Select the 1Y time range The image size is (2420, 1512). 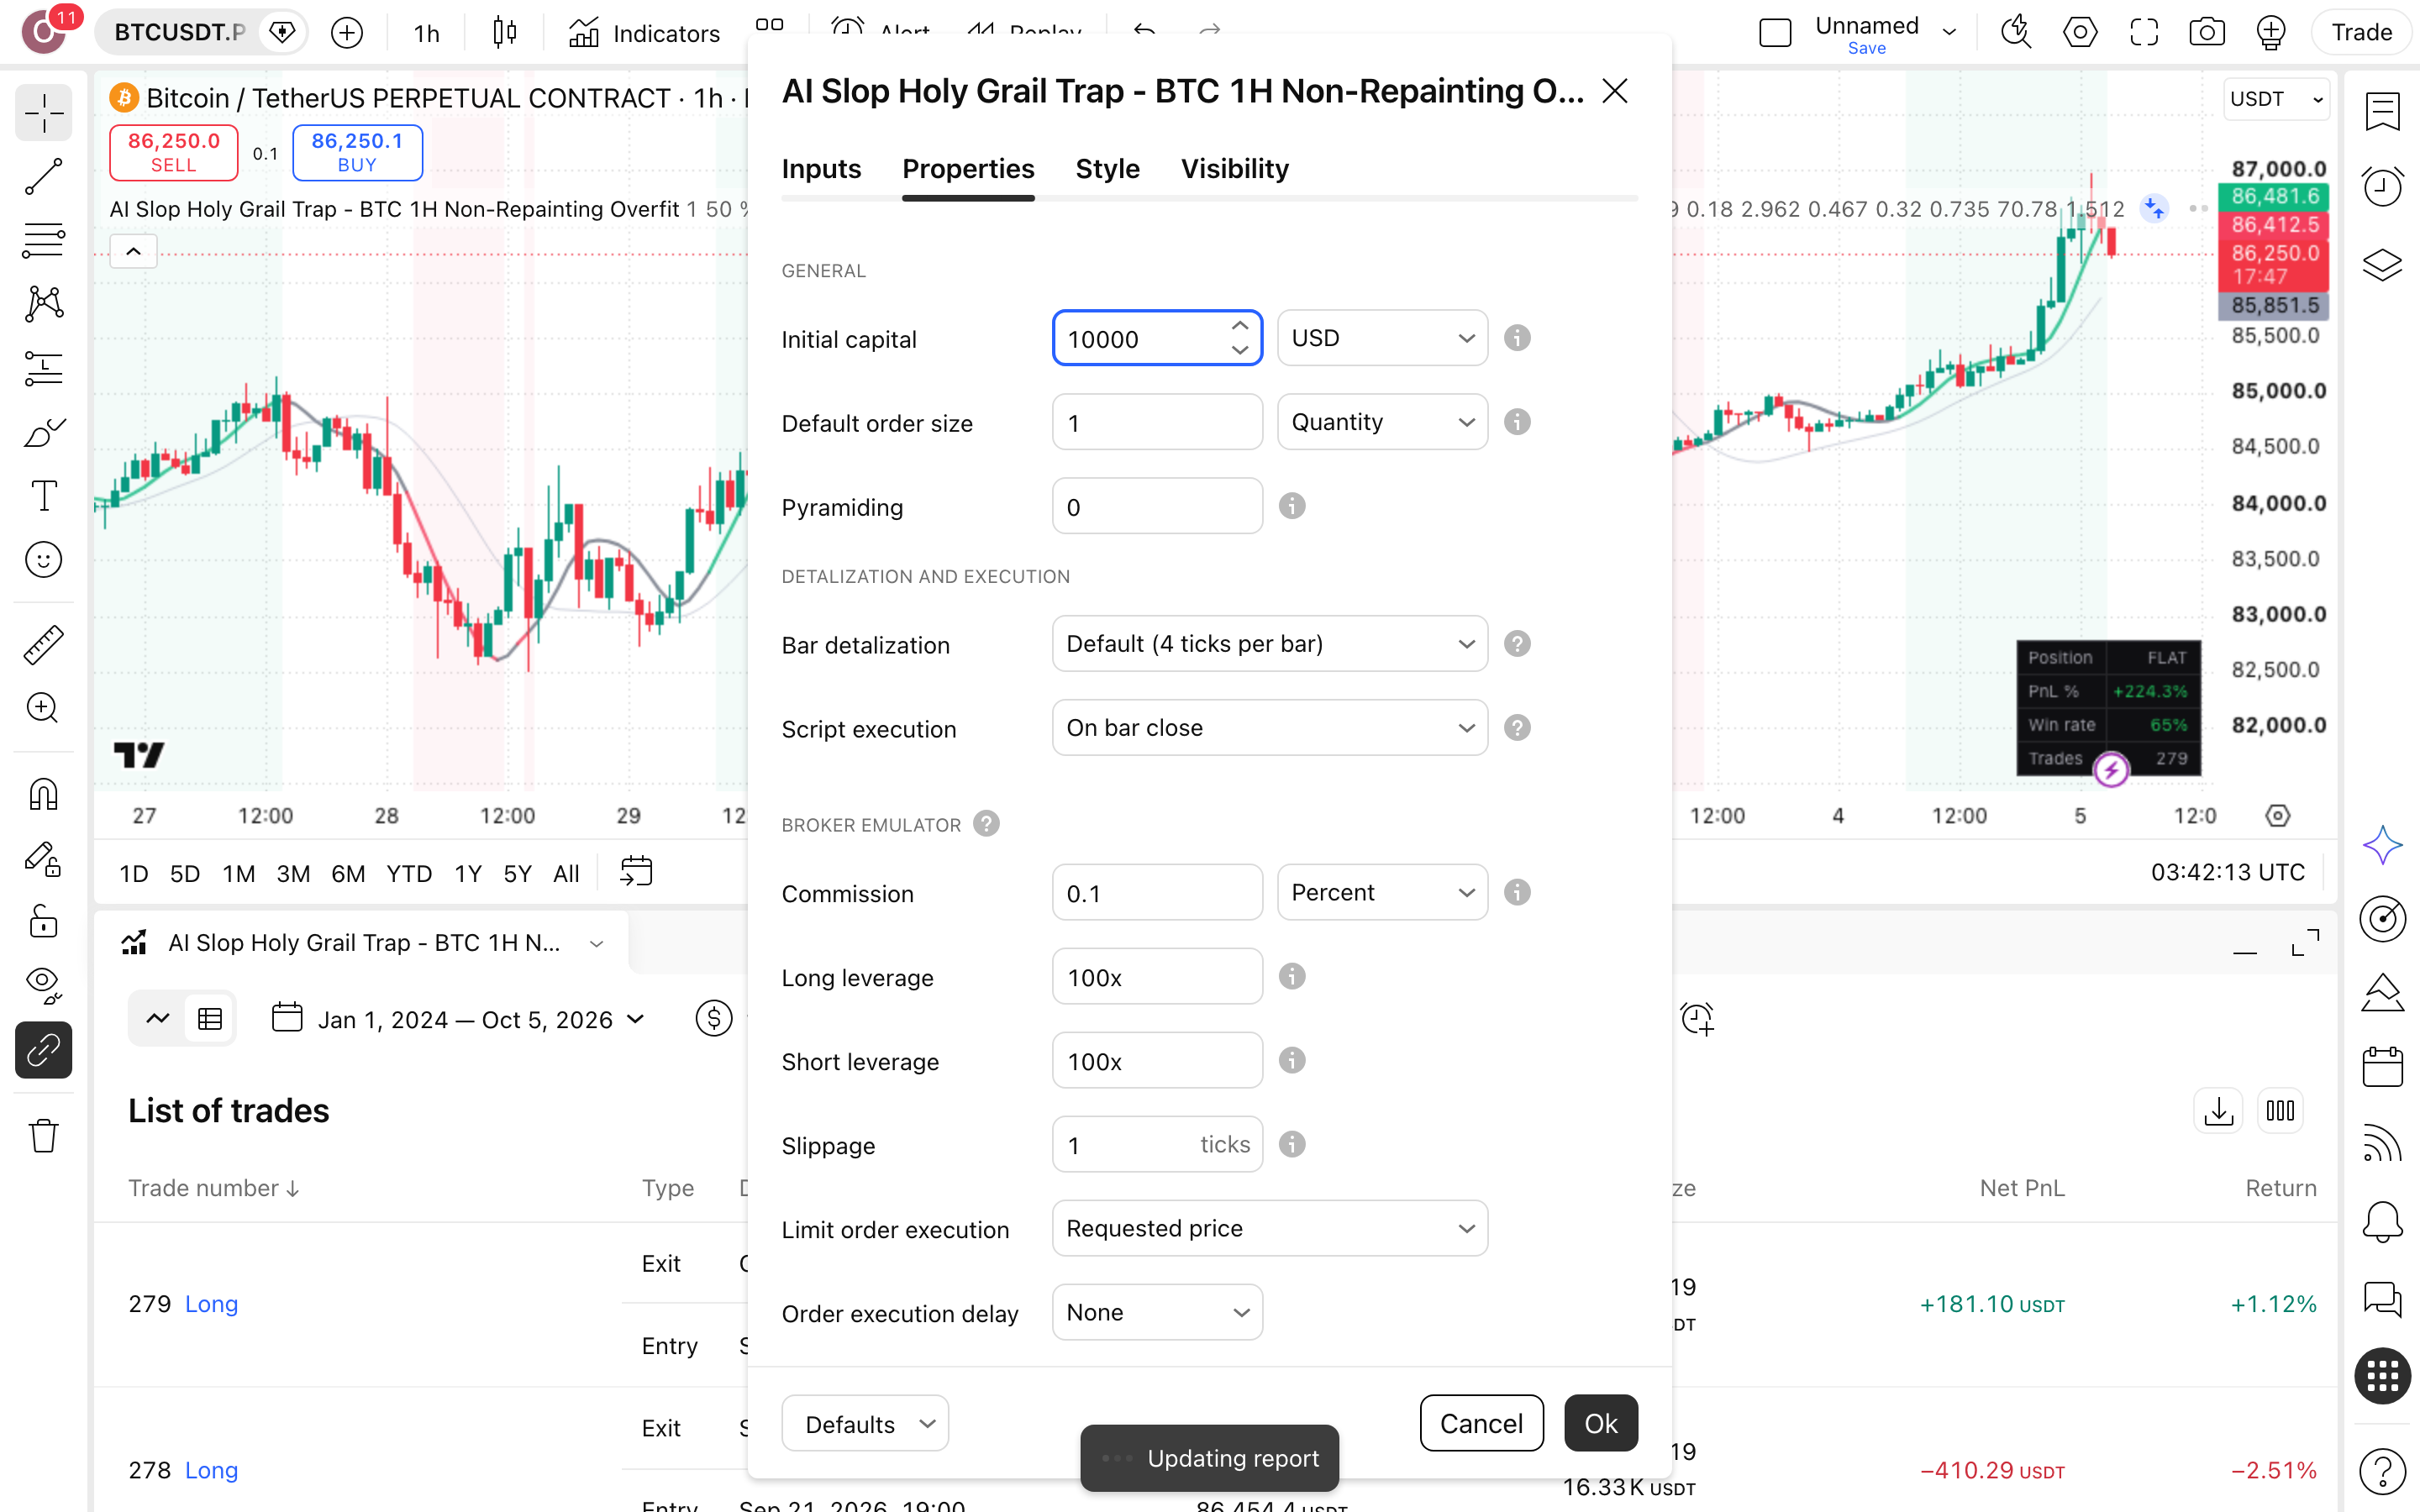tap(467, 874)
